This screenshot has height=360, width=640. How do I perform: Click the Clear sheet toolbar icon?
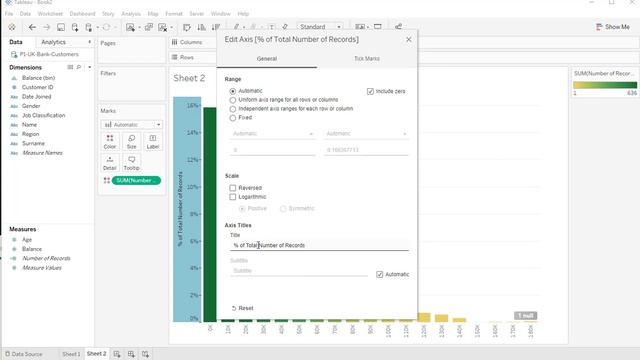[x=162, y=27]
